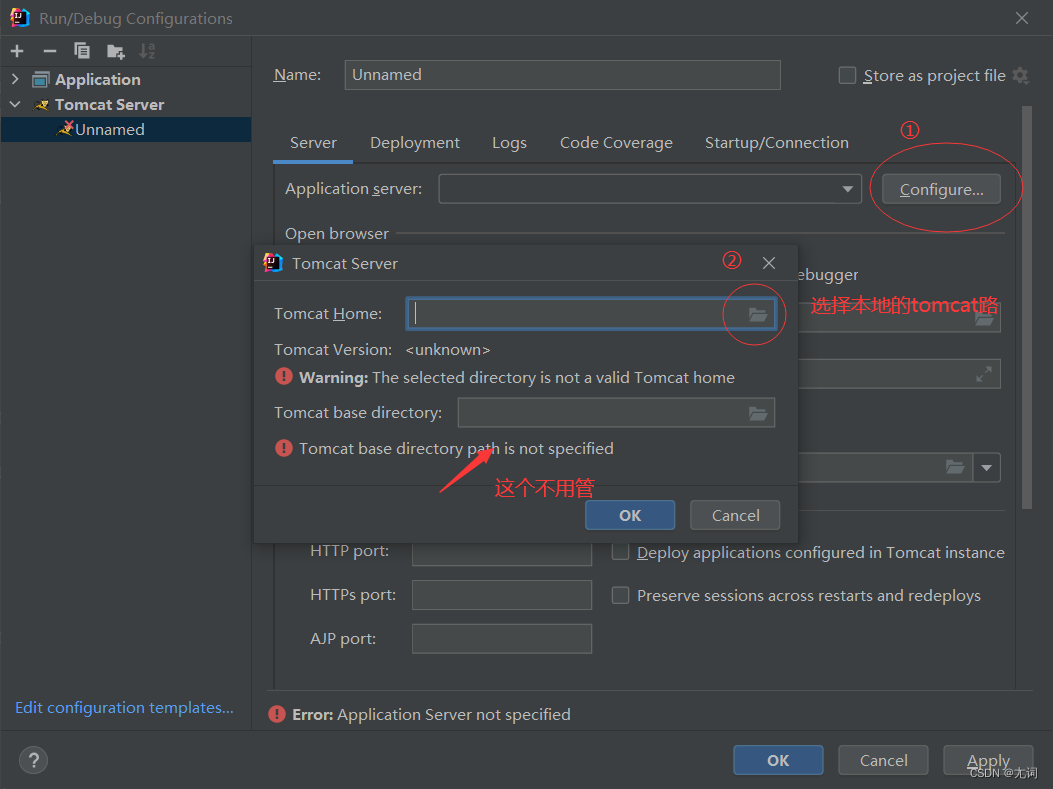
Task: Add new configuration with plus icon
Action: click(x=17, y=51)
